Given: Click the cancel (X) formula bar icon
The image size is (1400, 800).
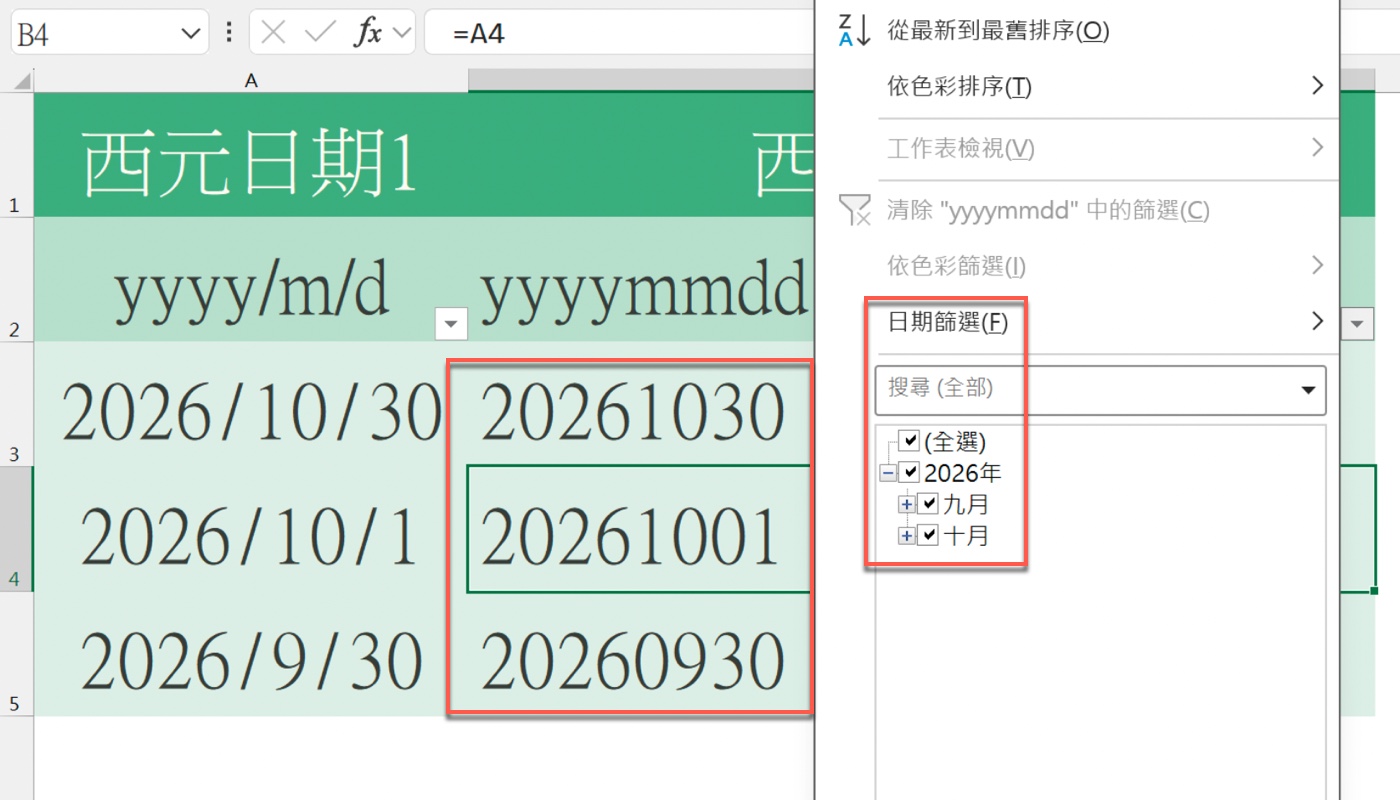Looking at the screenshot, I should click(273, 33).
